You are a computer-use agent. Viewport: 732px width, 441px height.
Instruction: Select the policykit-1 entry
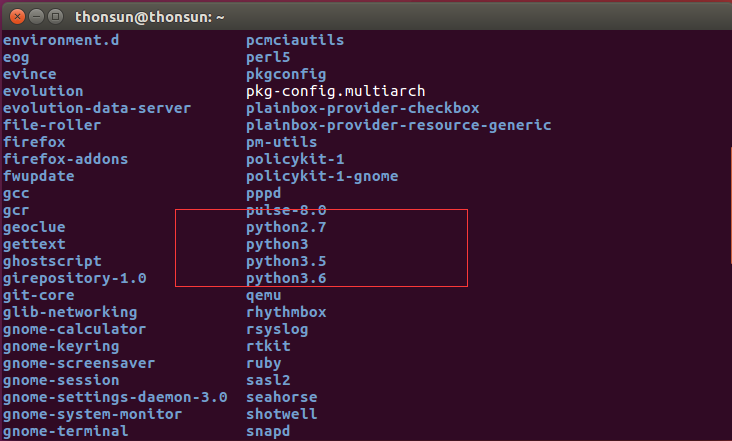[x=295, y=159]
